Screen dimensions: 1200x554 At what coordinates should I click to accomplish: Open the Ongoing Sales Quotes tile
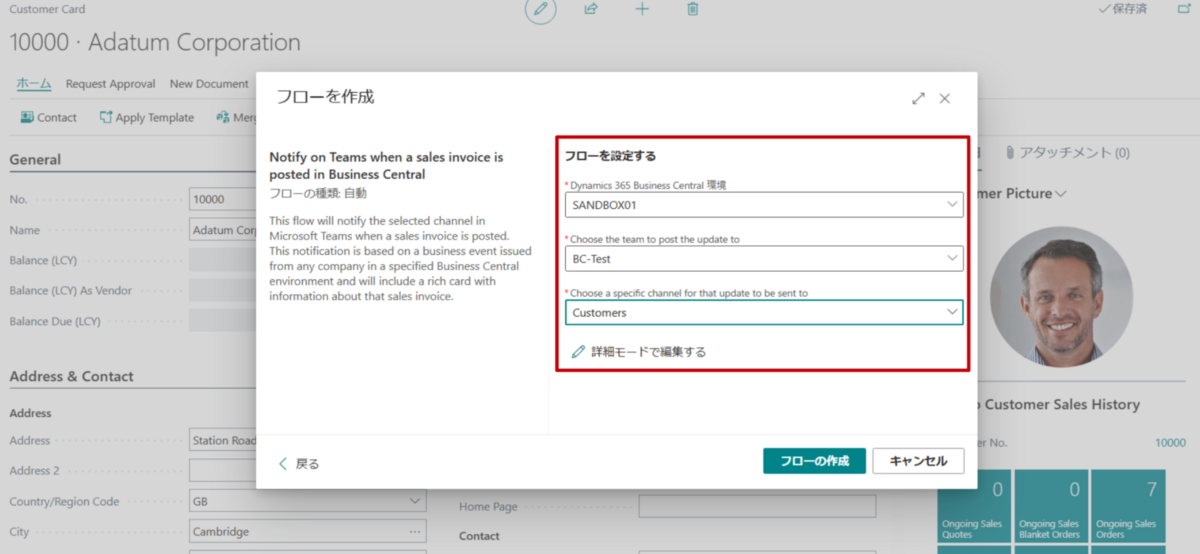[x=975, y=508]
